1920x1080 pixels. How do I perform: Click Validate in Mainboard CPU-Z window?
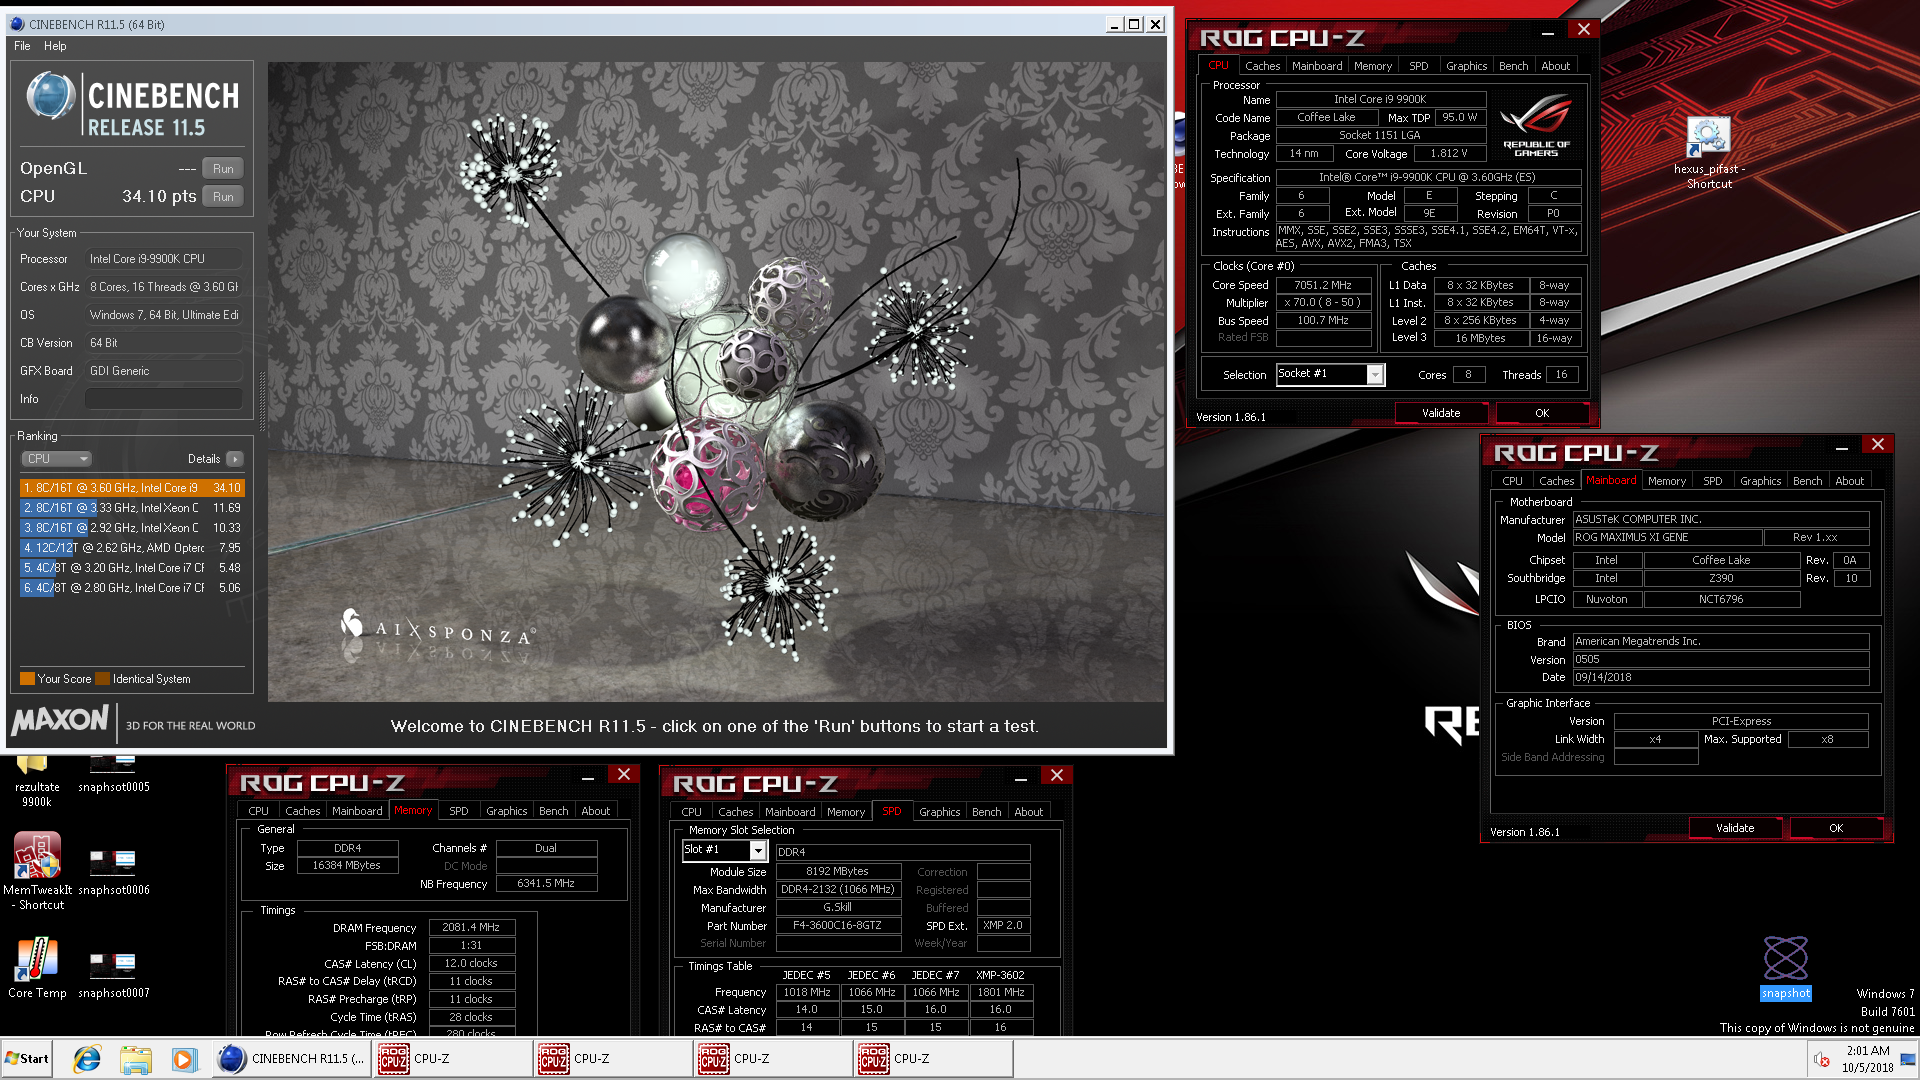pos(1735,828)
